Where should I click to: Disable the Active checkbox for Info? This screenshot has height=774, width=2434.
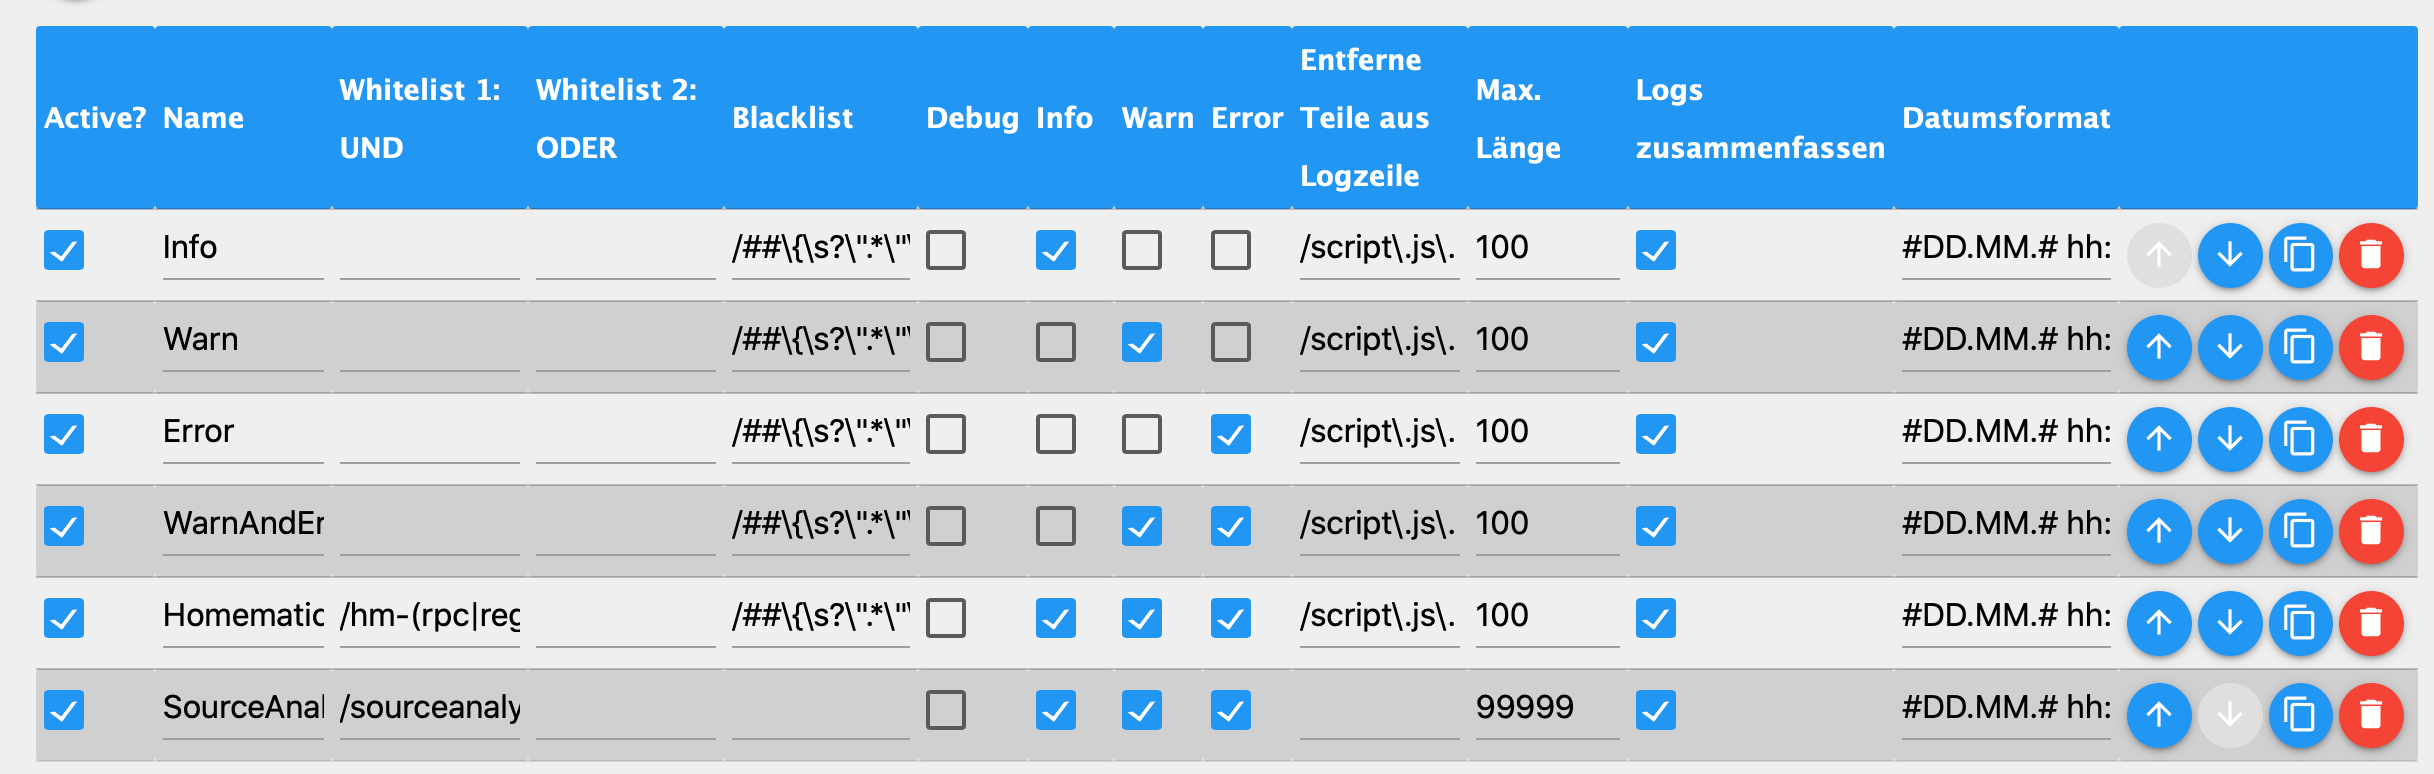(64, 250)
